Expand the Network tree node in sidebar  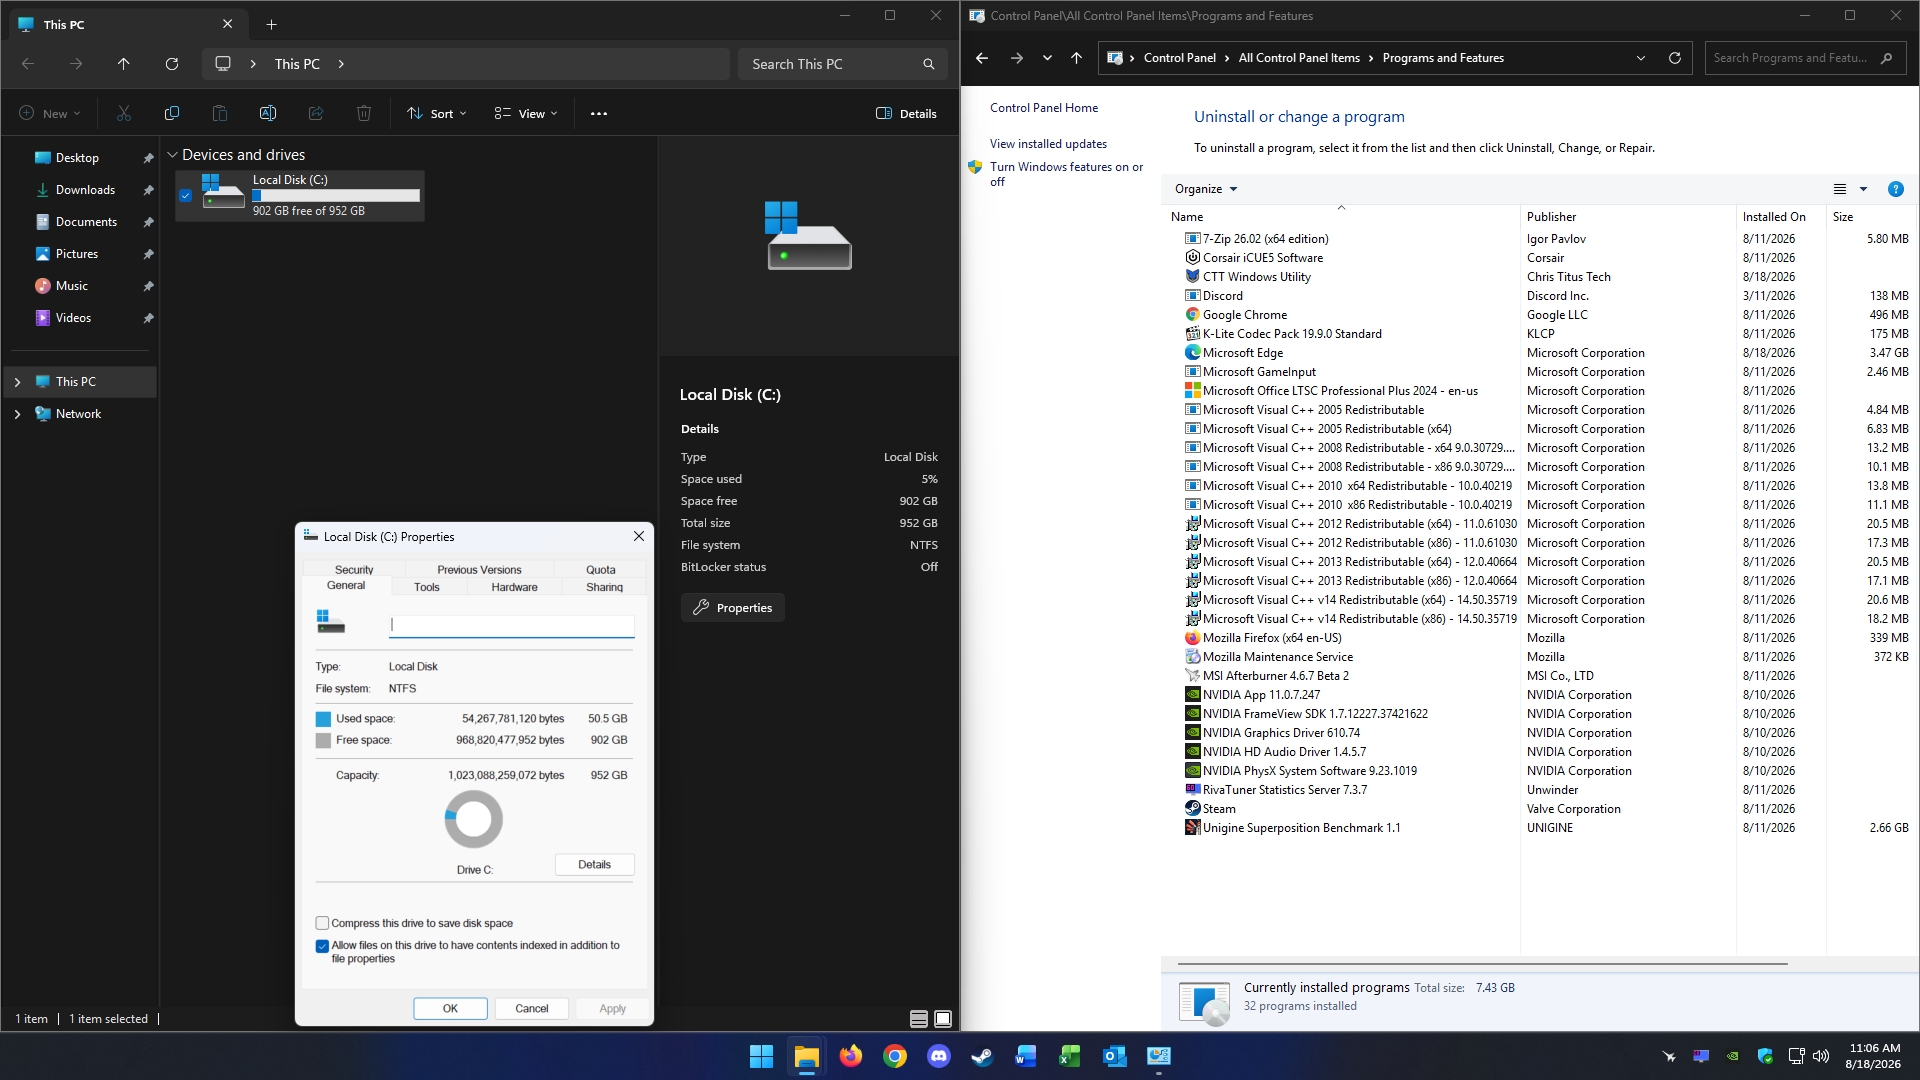click(17, 414)
